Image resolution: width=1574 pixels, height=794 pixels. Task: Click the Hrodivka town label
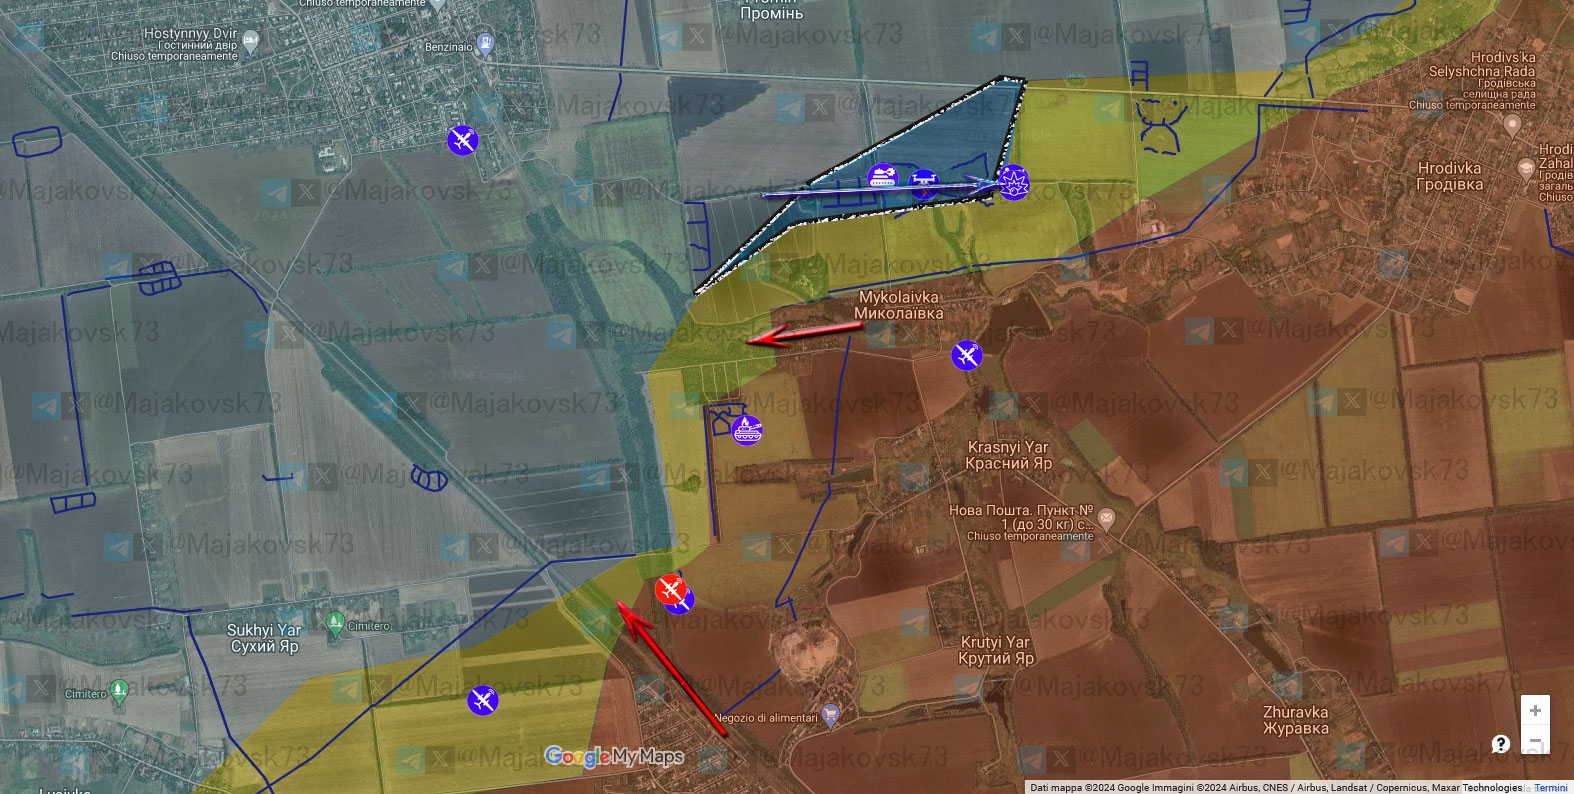coord(1449,176)
